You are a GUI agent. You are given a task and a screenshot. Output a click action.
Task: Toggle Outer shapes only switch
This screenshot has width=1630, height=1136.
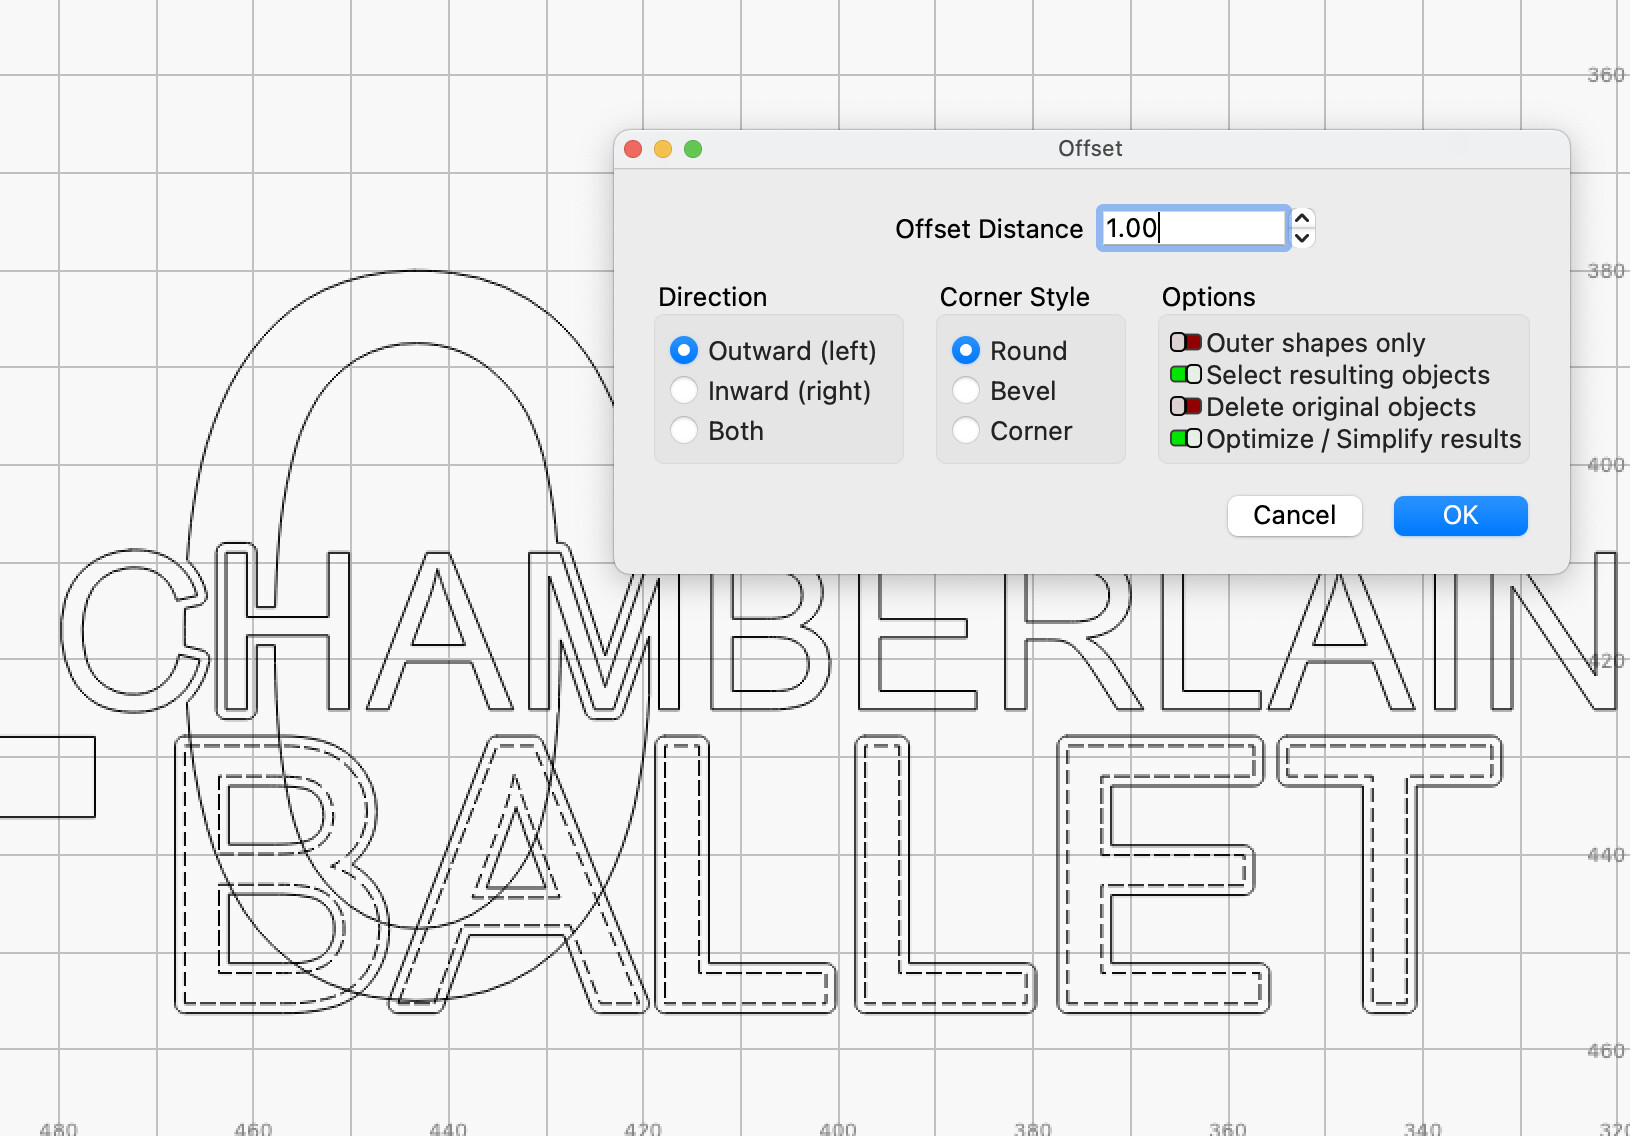click(1186, 343)
